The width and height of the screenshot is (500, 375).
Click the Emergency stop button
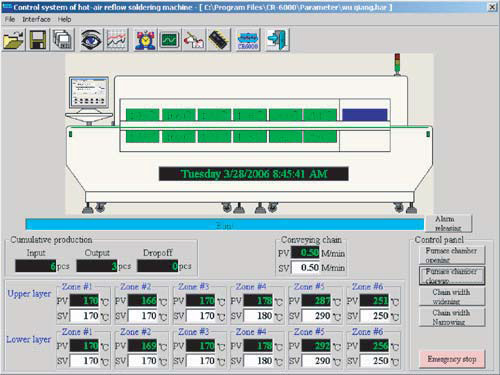pyautogui.click(x=452, y=359)
